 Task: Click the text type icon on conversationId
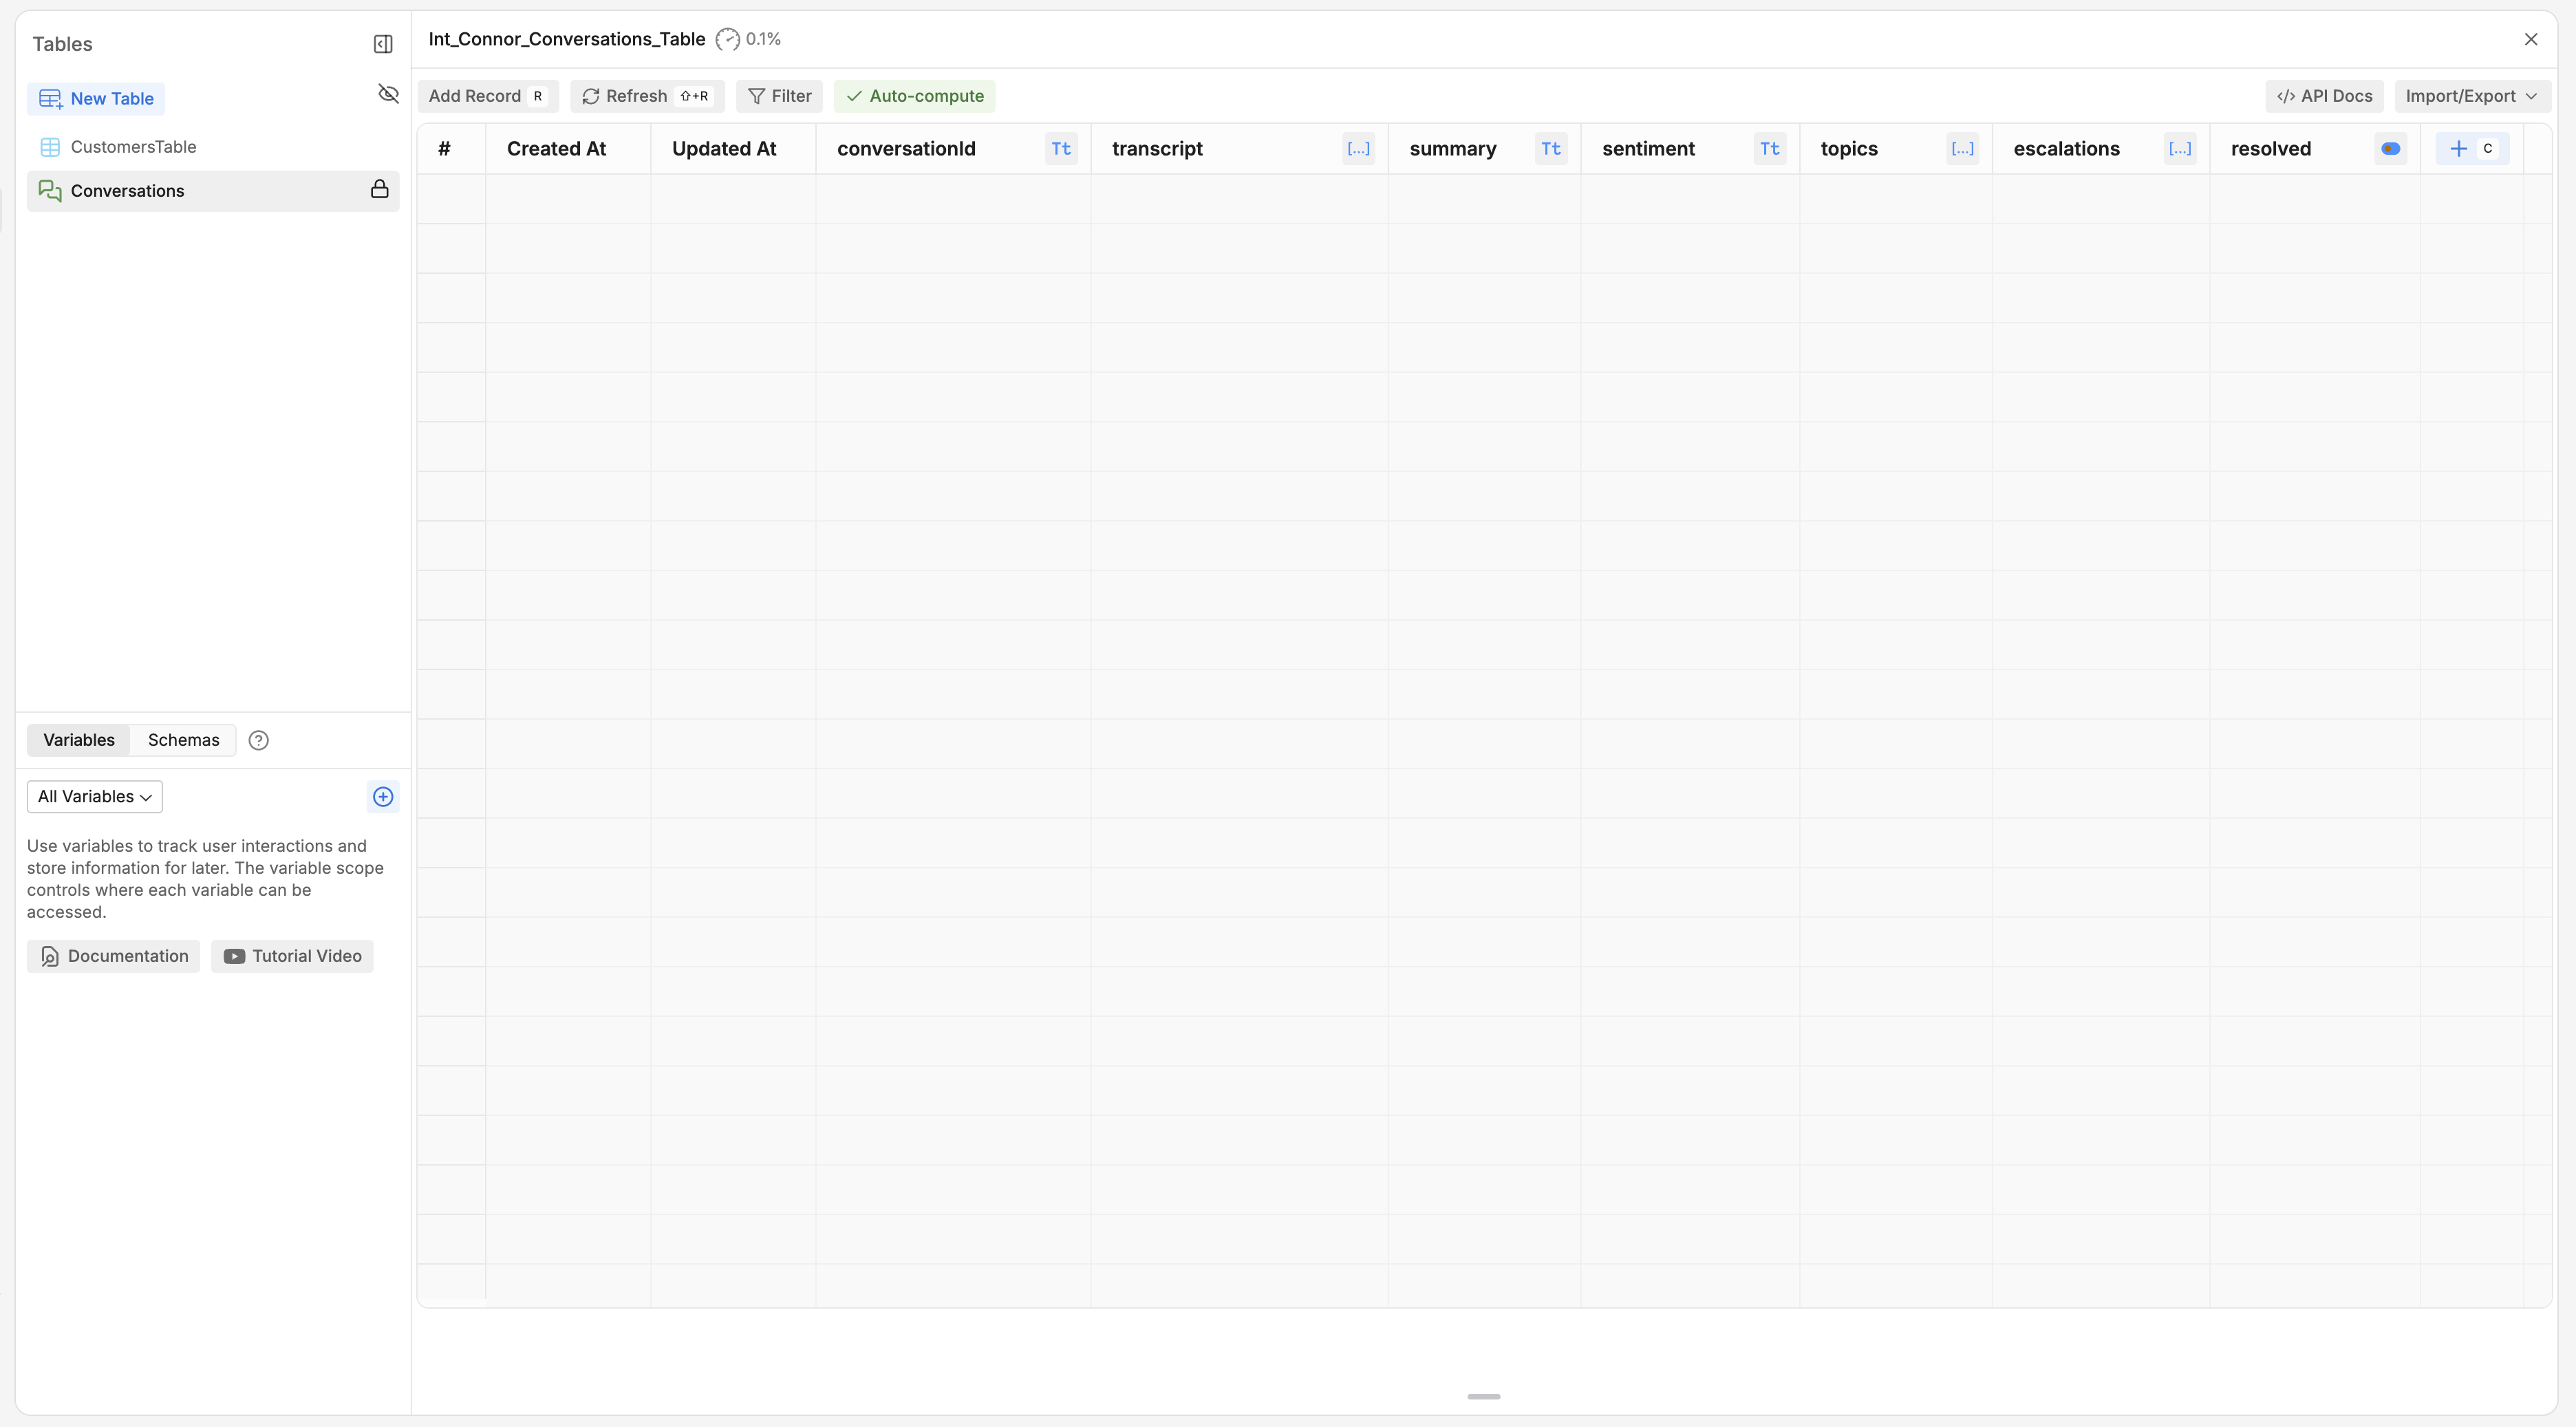coord(1060,149)
